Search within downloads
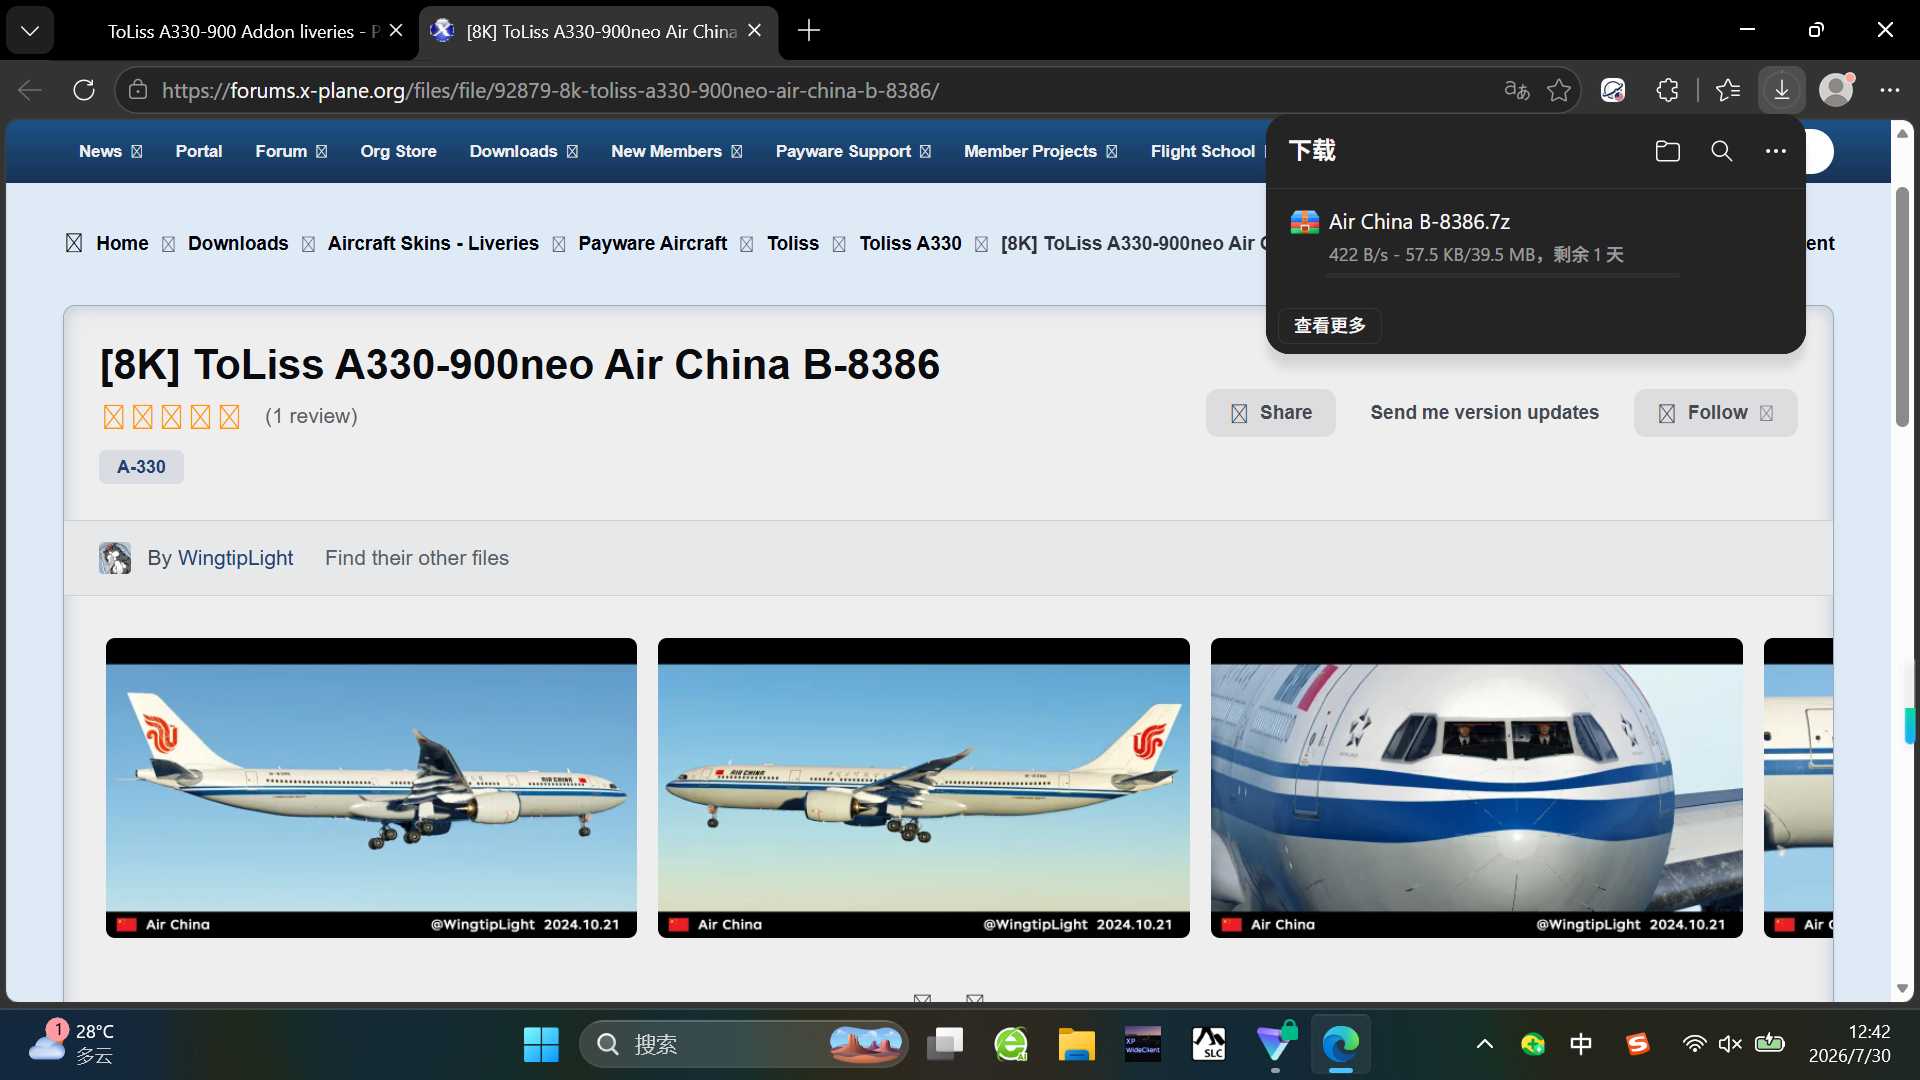This screenshot has width=1920, height=1080. (1721, 151)
